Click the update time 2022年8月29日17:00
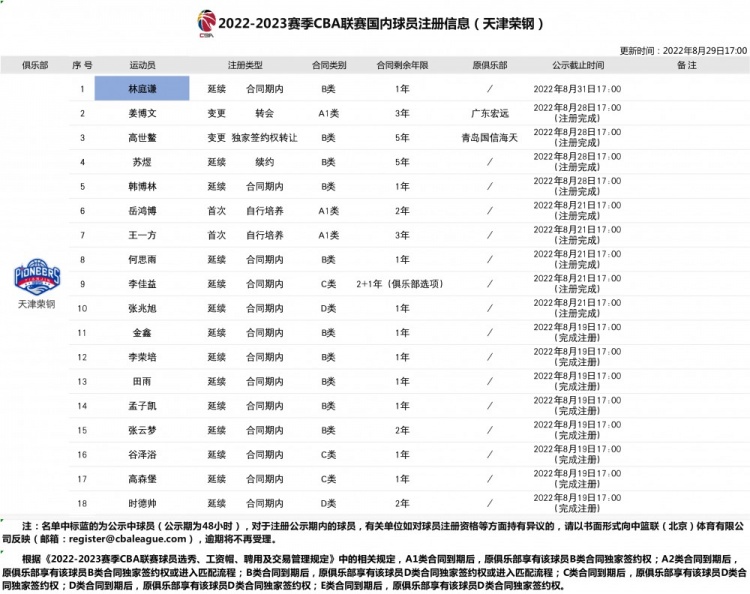Viewport: 750px width, 594px height. pyautogui.click(x=705, y=51)
